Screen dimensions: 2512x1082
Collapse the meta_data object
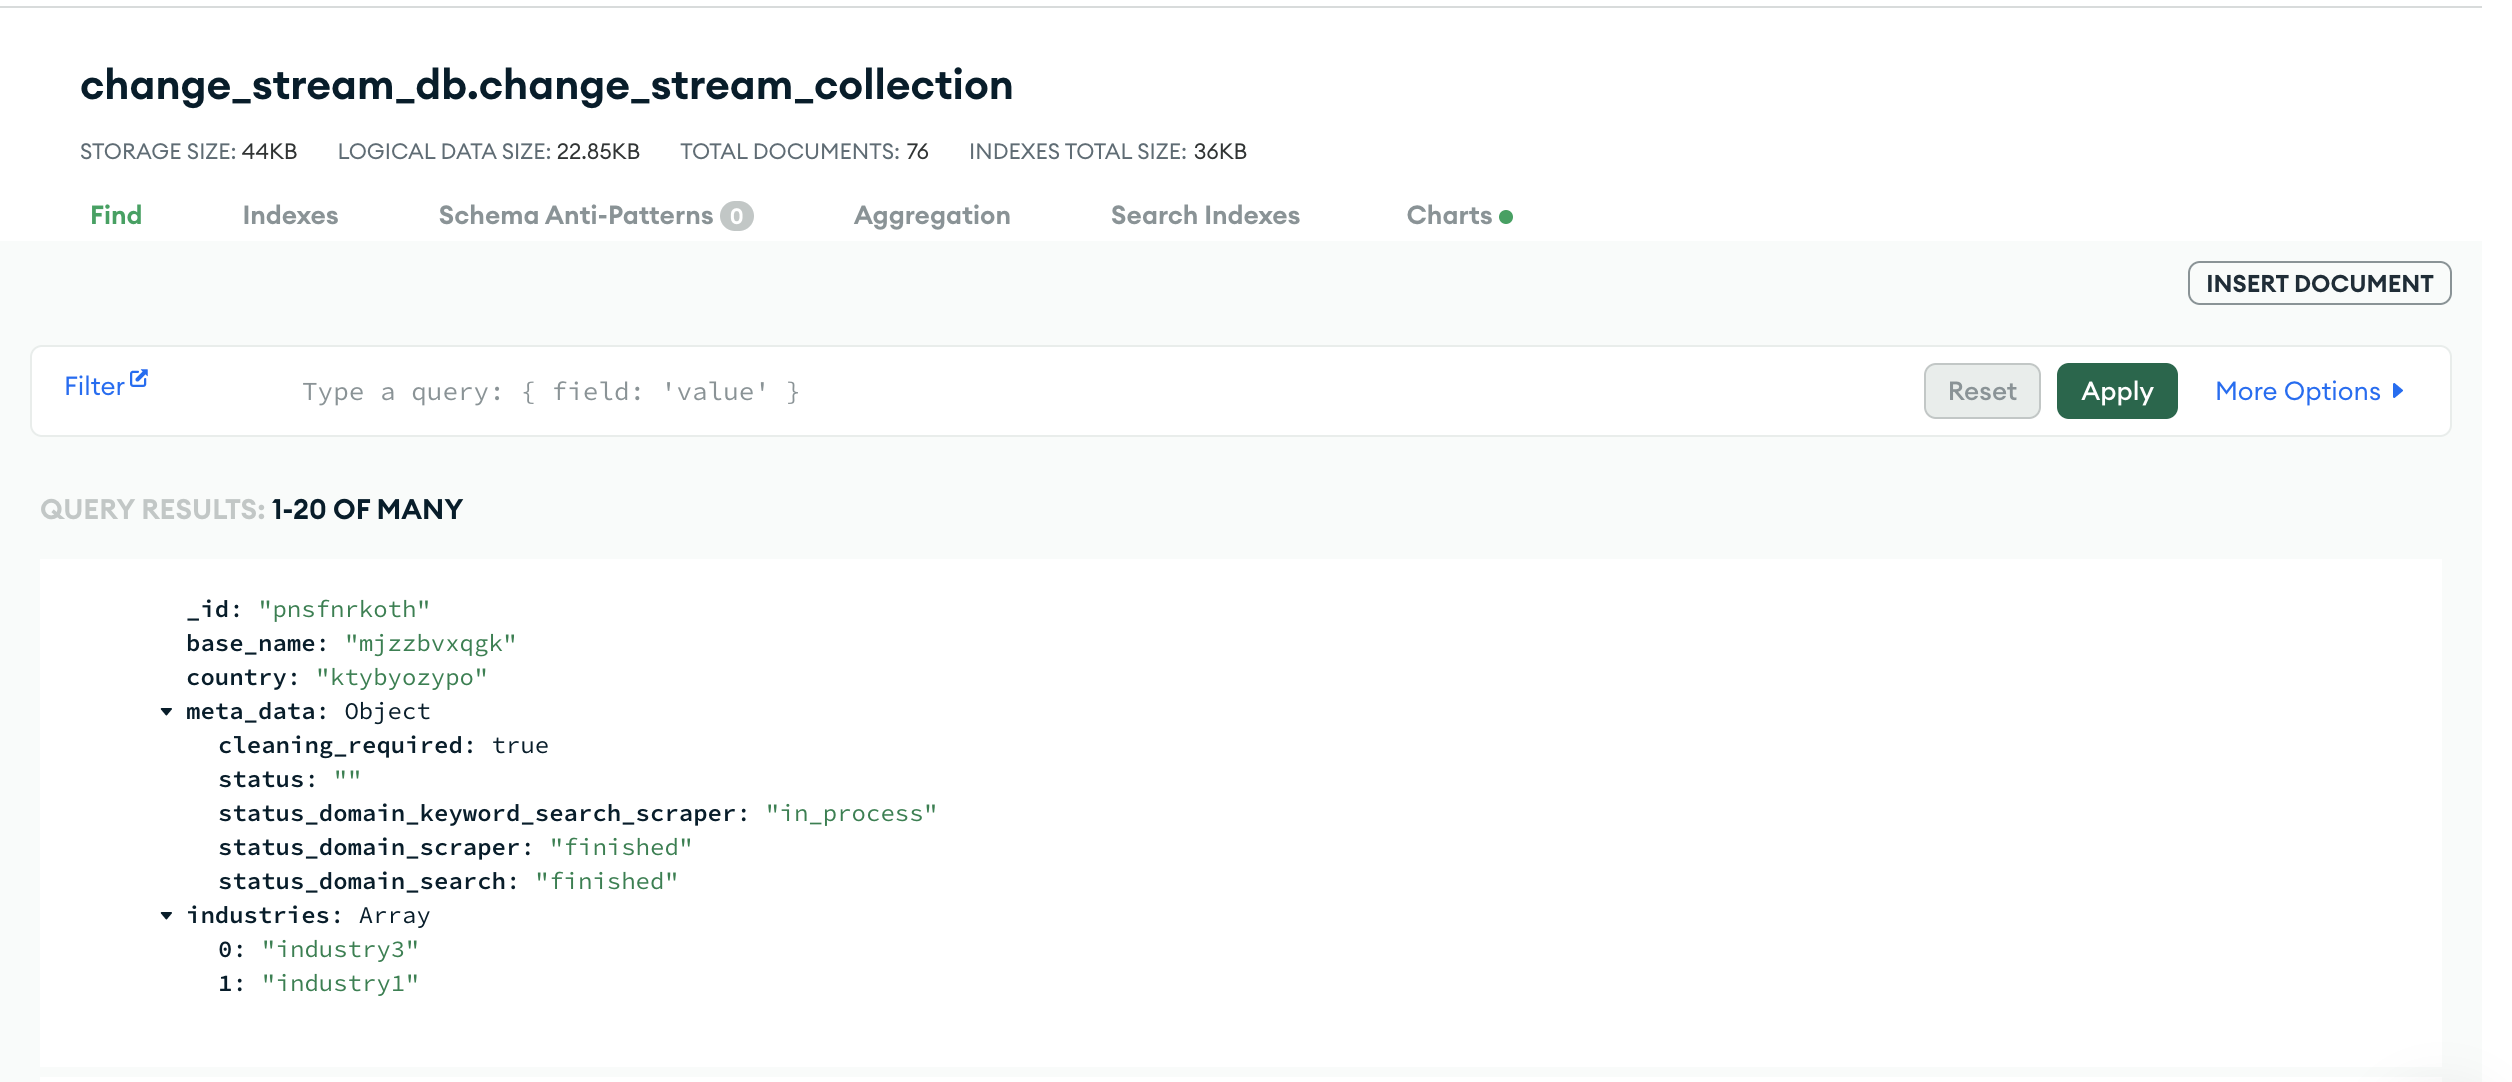(166, 711)
